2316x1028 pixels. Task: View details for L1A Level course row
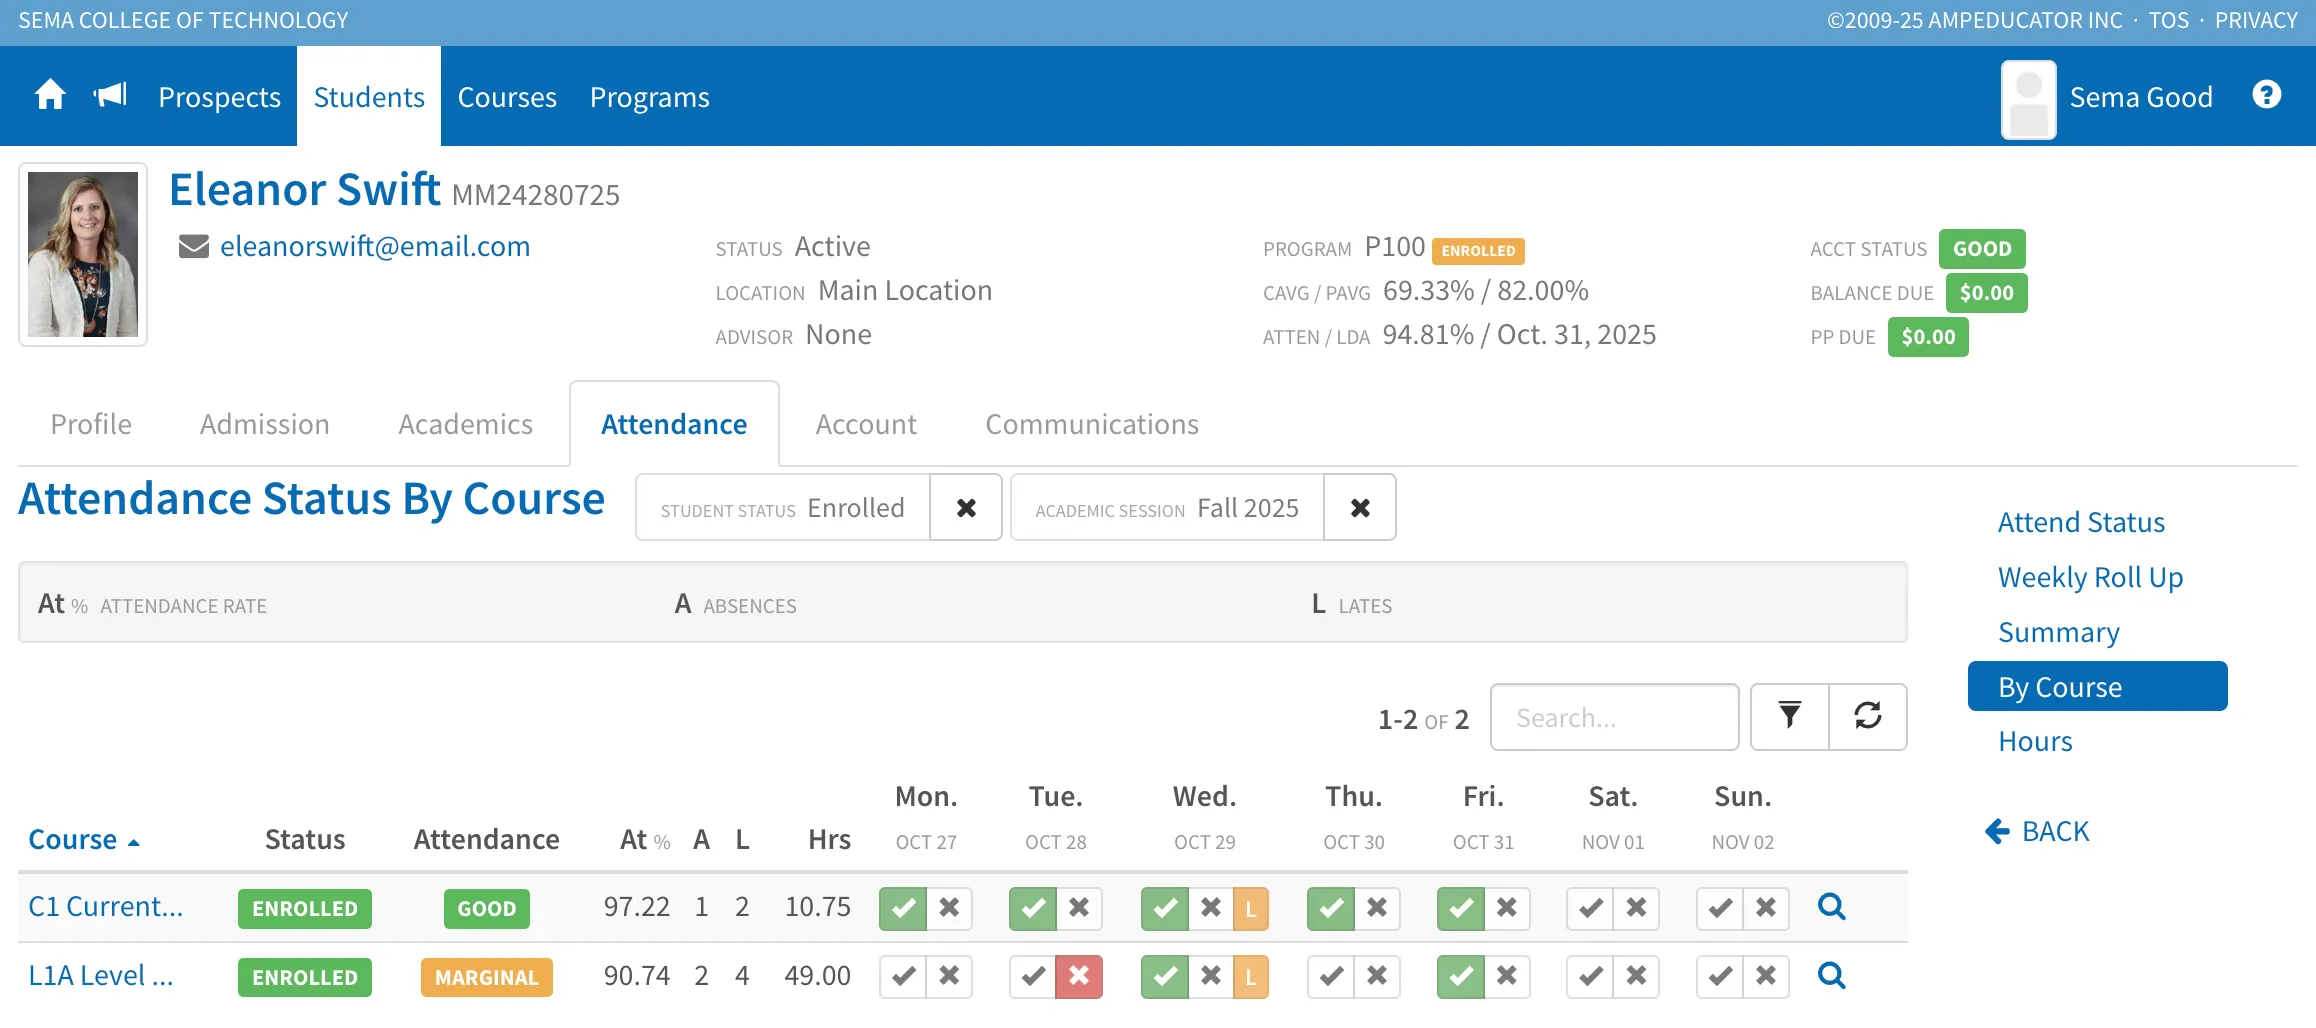[1832, 976]
